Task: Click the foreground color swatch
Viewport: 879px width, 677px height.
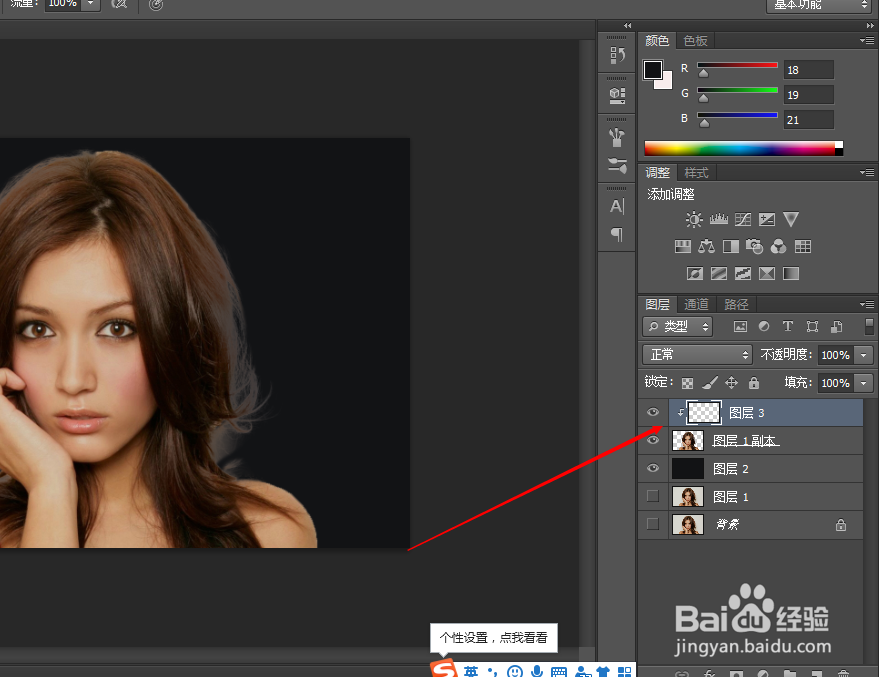Action: coord(653,69)
